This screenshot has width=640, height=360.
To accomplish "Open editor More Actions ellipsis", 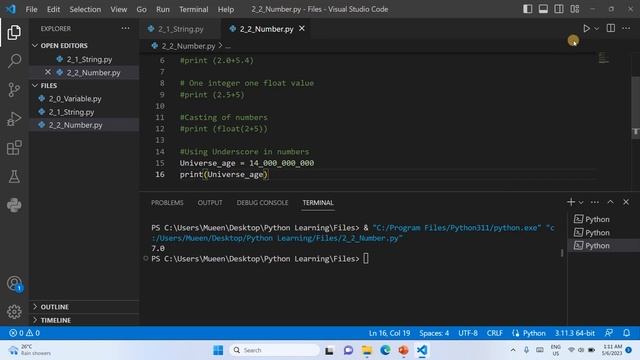I will (x=626, y=28).
